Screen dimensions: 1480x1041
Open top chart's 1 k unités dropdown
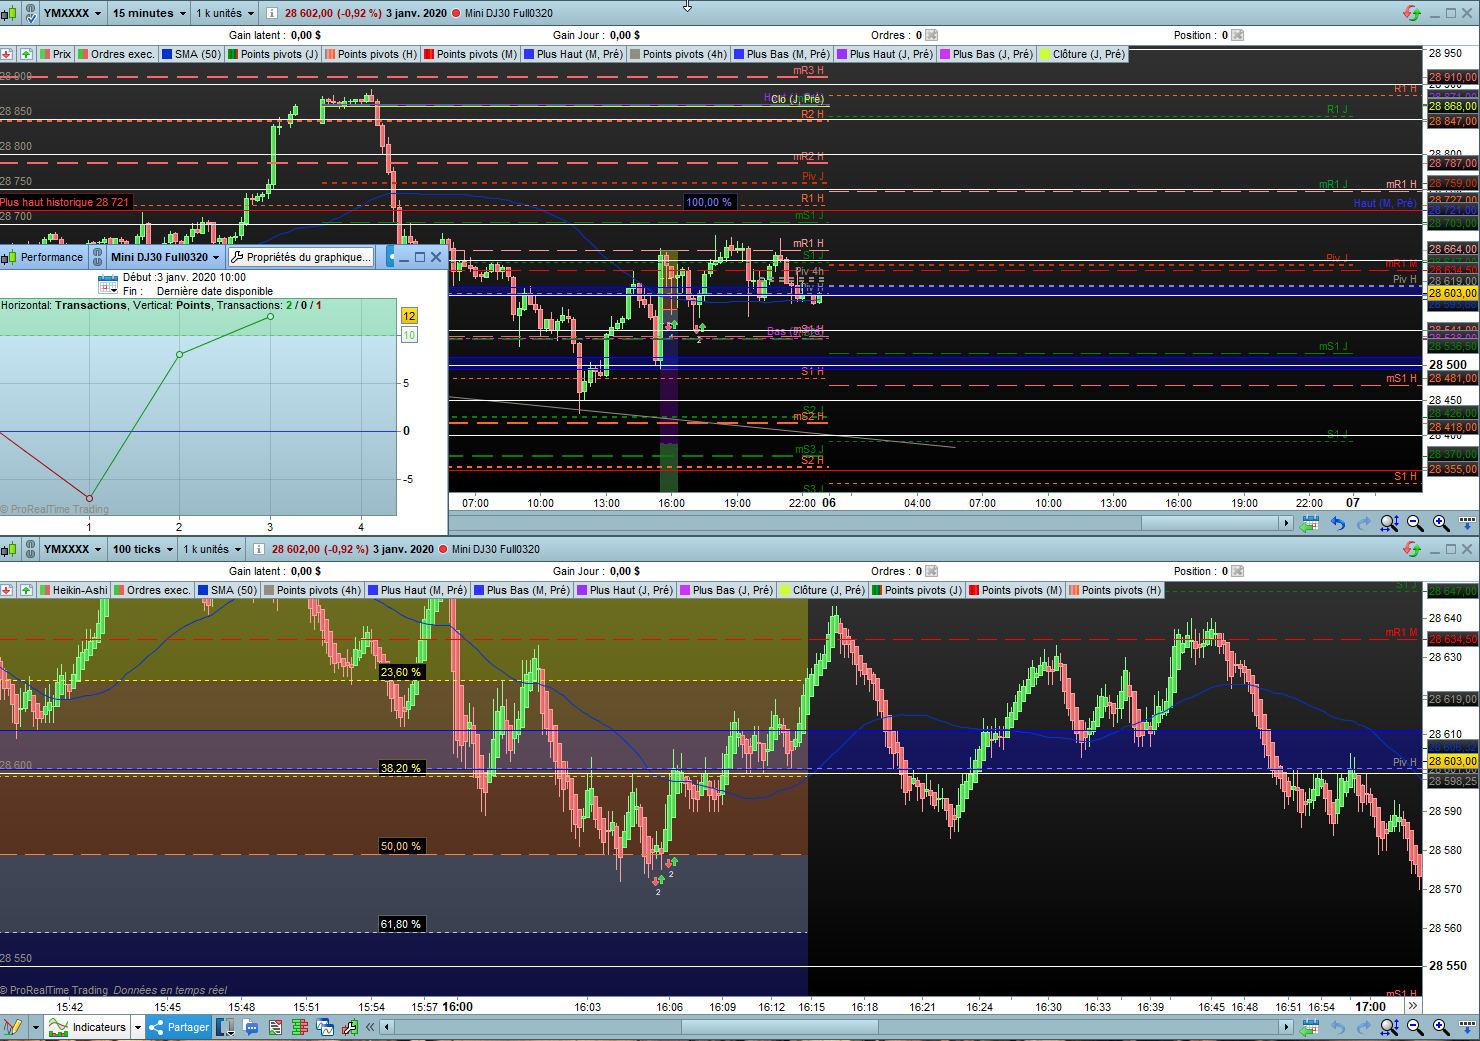(x=225, y=13)
